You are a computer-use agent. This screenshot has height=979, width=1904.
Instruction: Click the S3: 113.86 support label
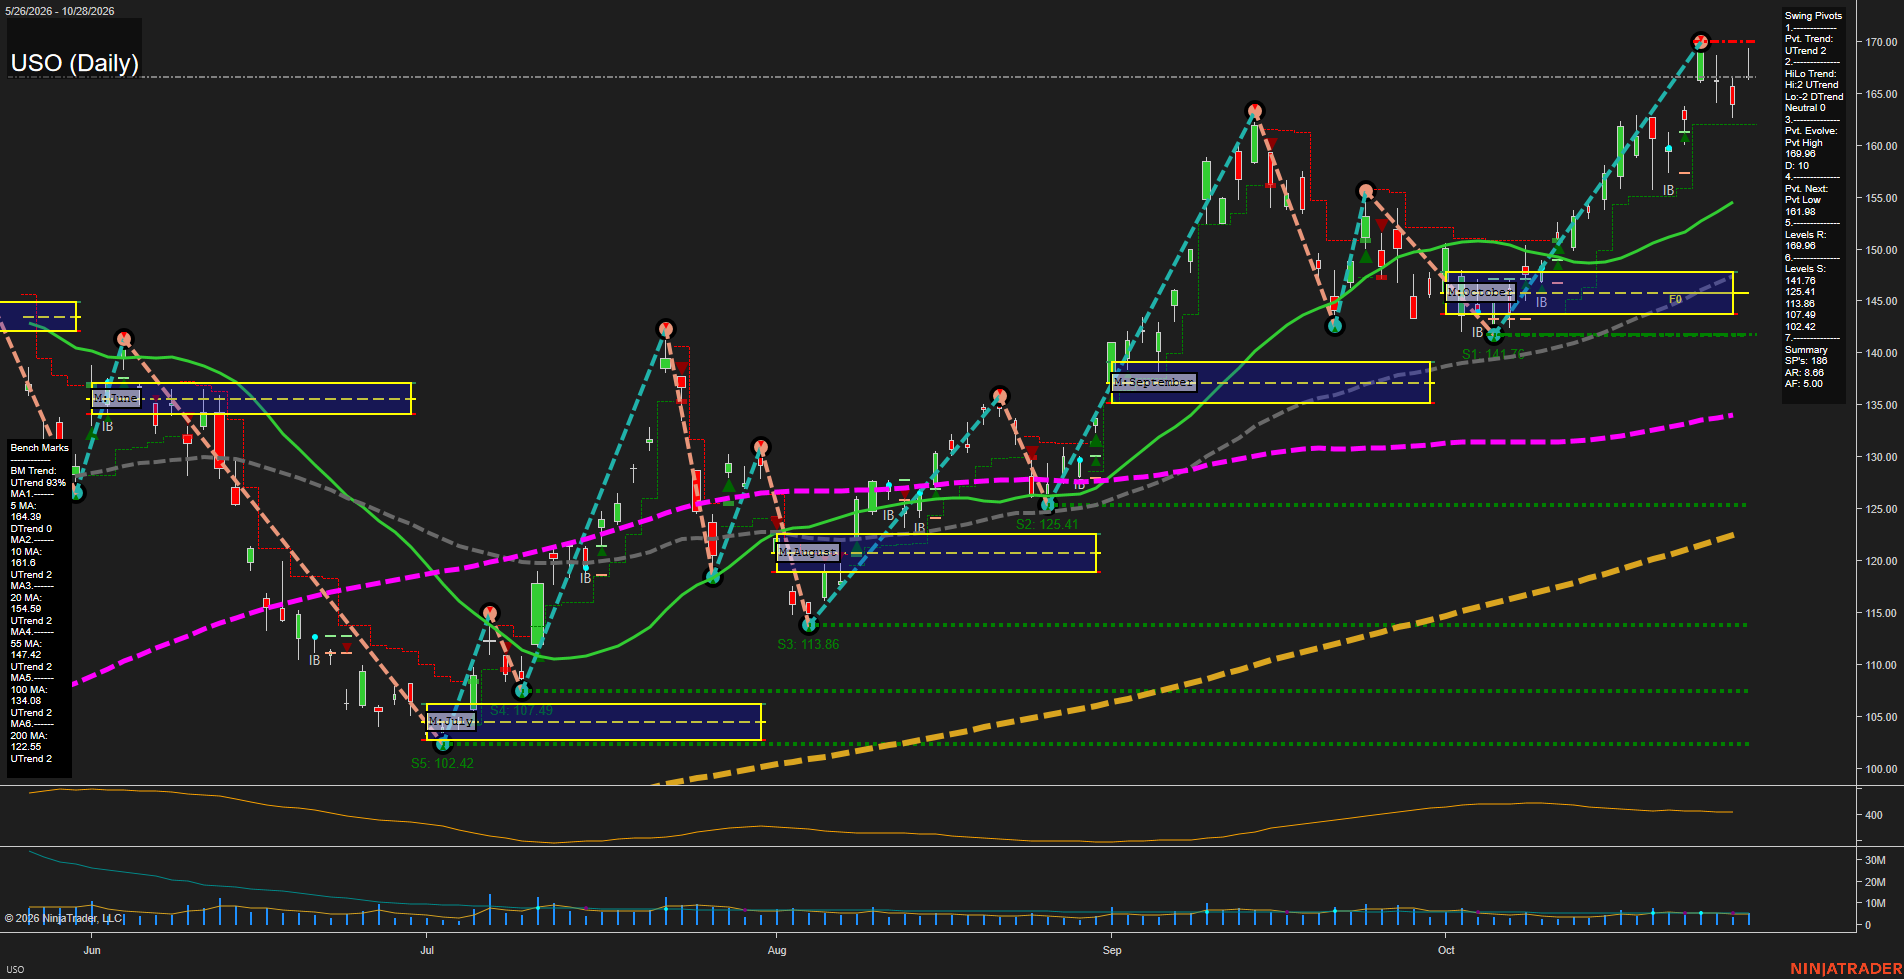click(808, 644)
